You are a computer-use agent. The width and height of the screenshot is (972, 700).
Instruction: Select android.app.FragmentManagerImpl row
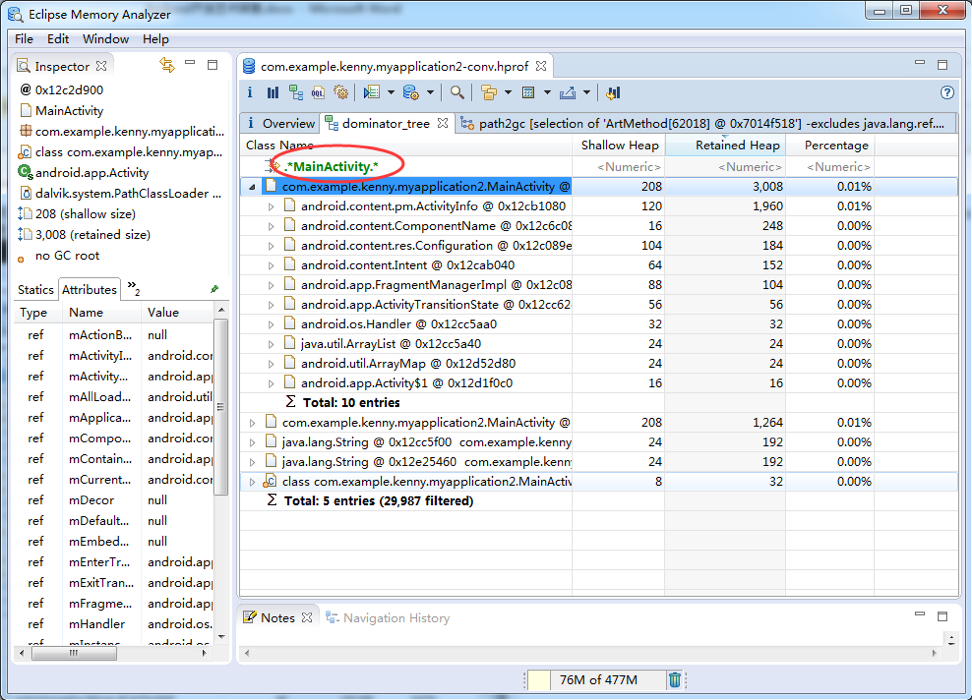(x=598, y=285)
